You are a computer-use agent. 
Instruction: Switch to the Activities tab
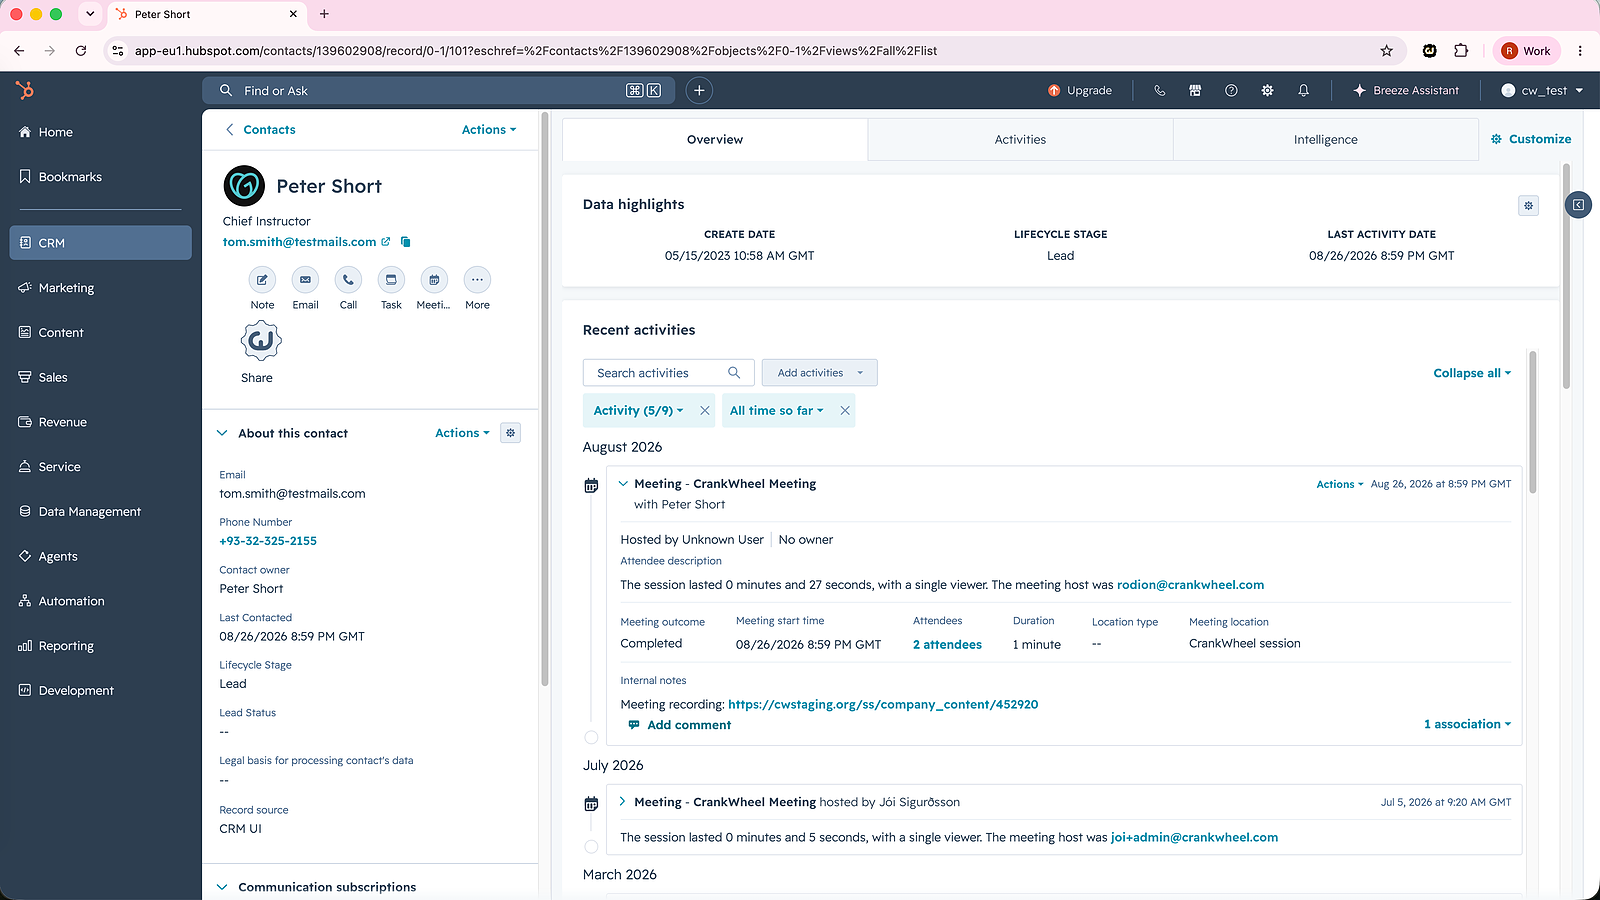pyautogui.click(x=1020, y=140)
